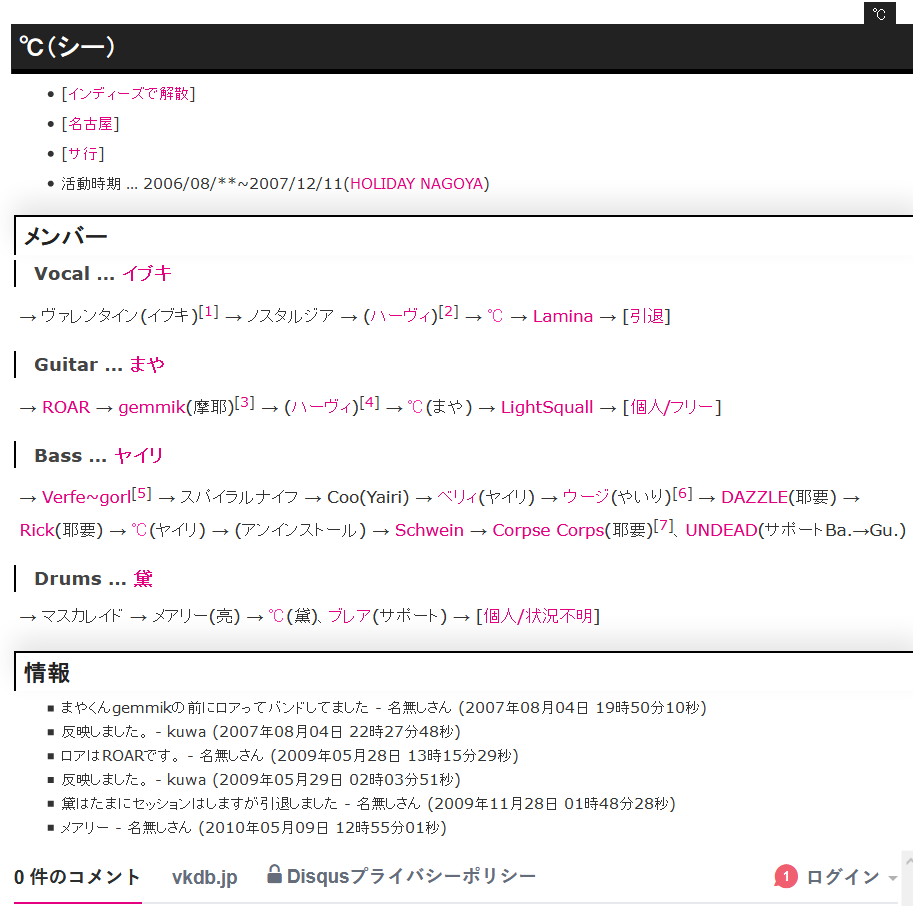Select the ℃ tab at top right
Viewport: 913px width, 906px height.
[879, 13]
